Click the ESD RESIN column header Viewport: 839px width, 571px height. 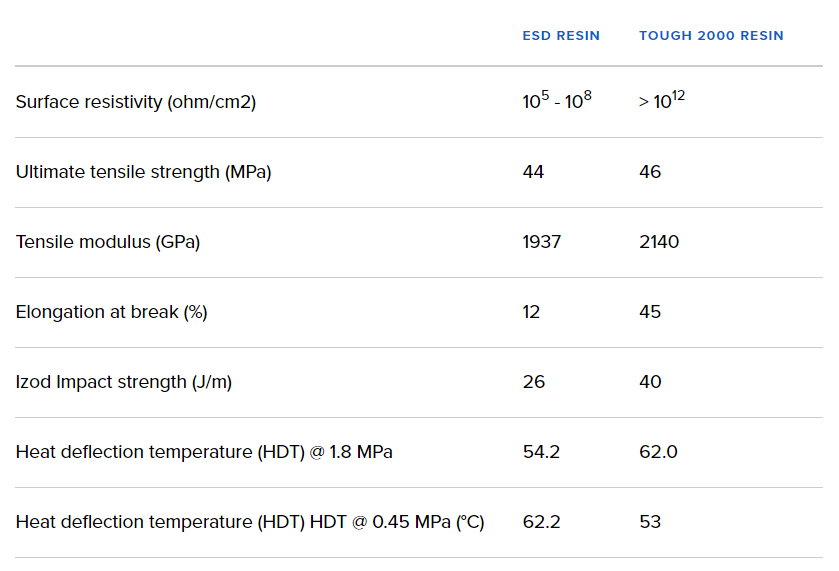click(x=561, y=36)
